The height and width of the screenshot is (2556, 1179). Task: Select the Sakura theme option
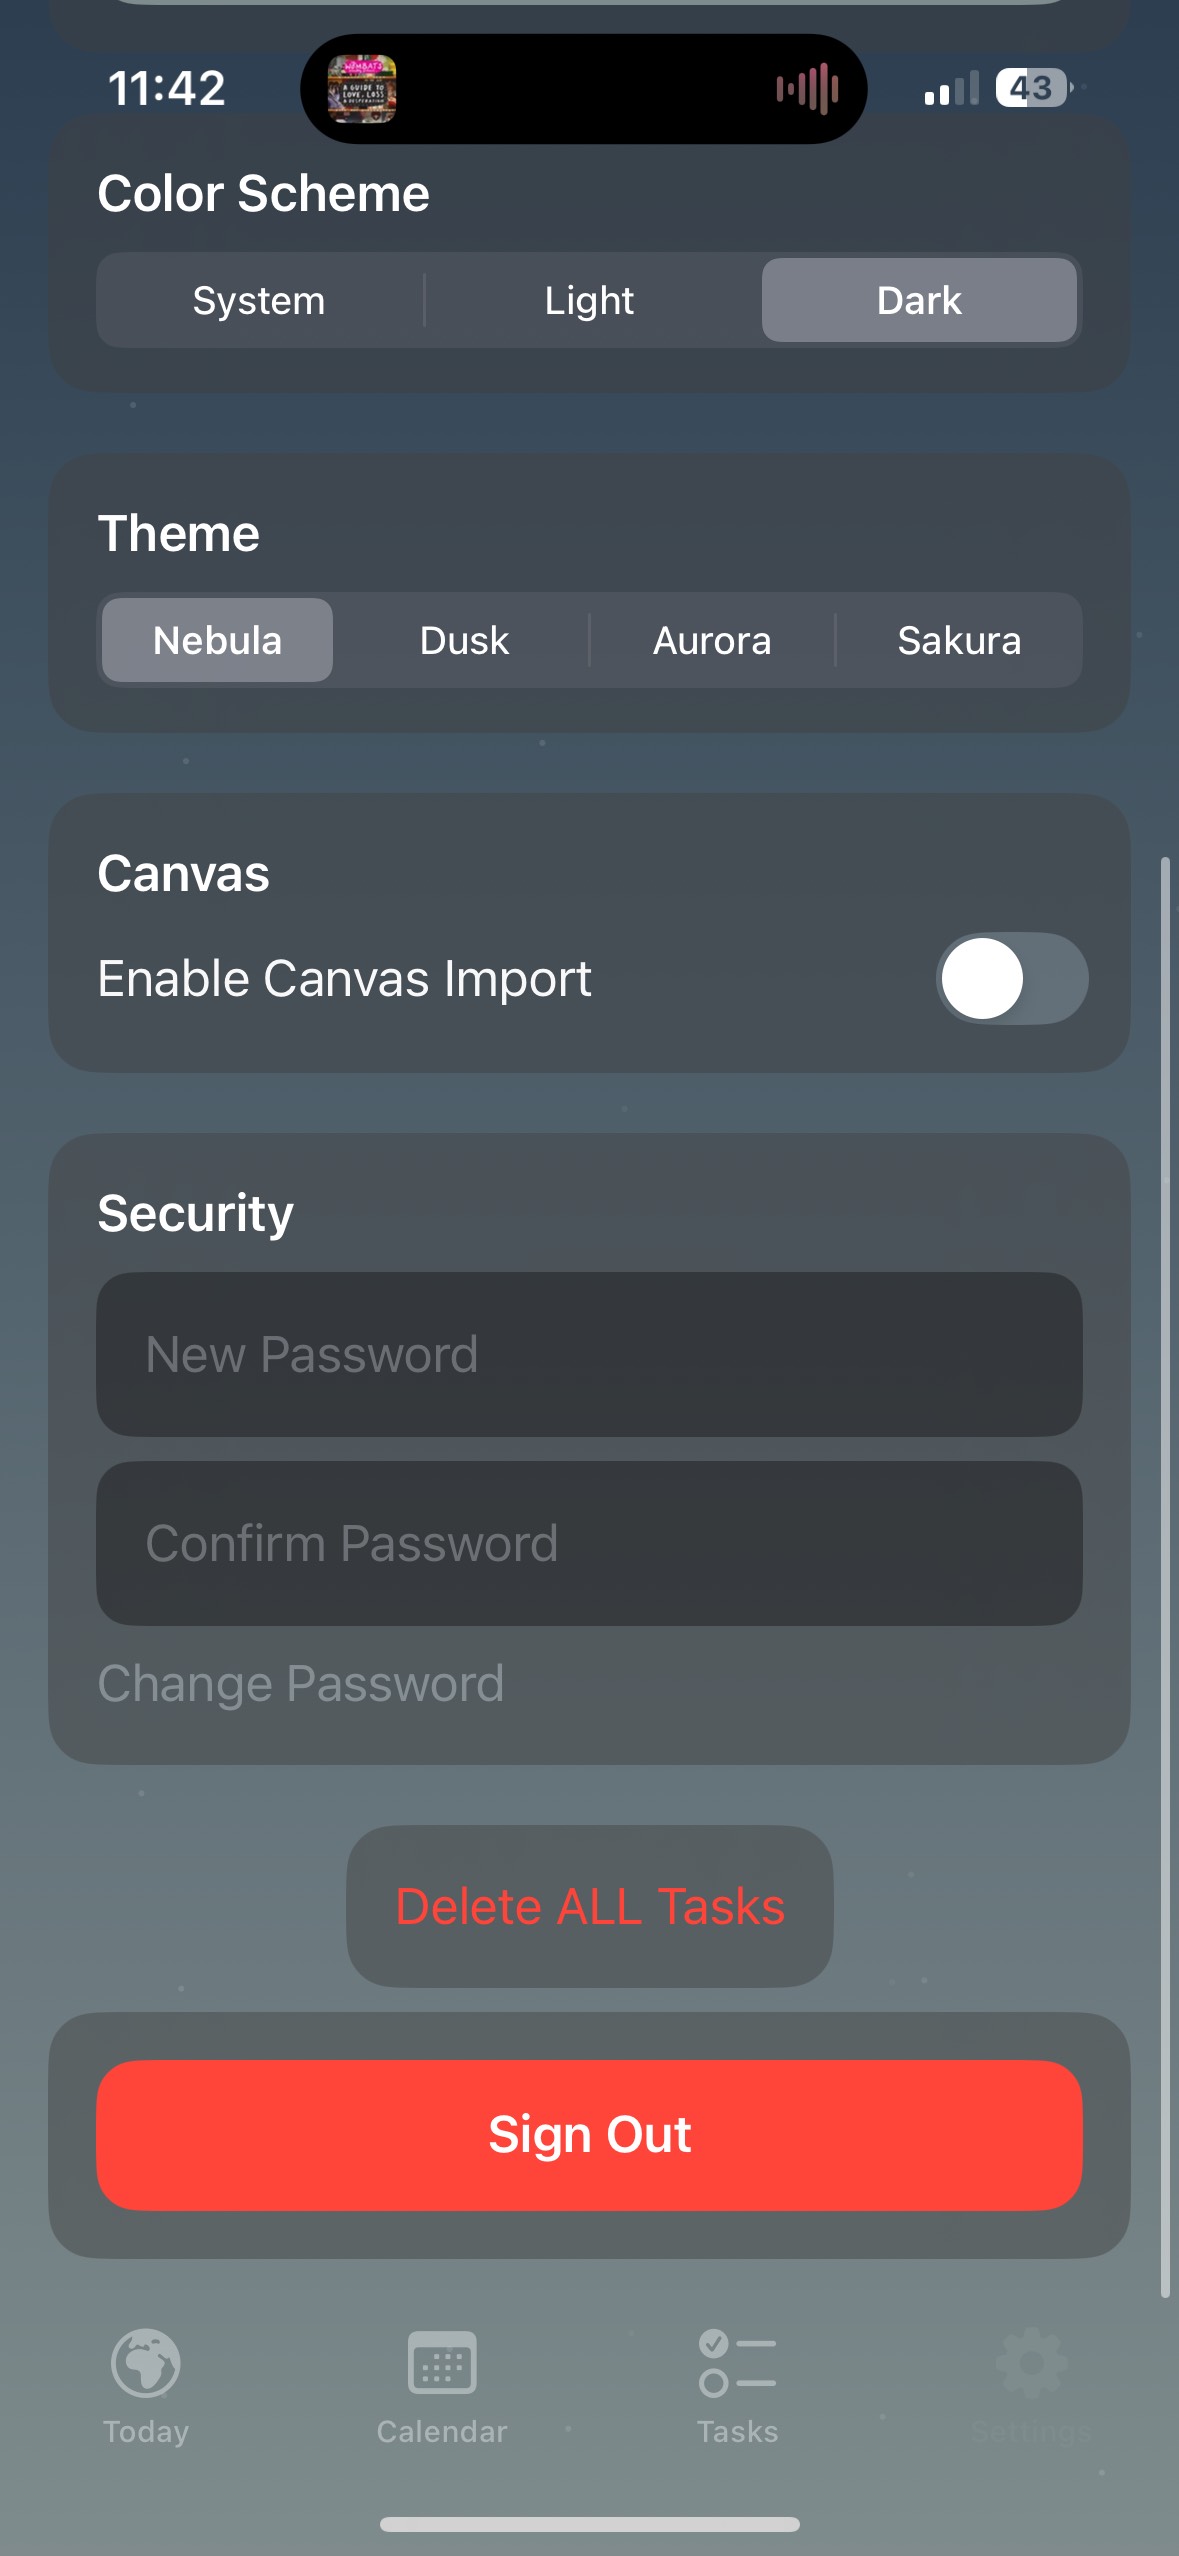coord(959,640)
